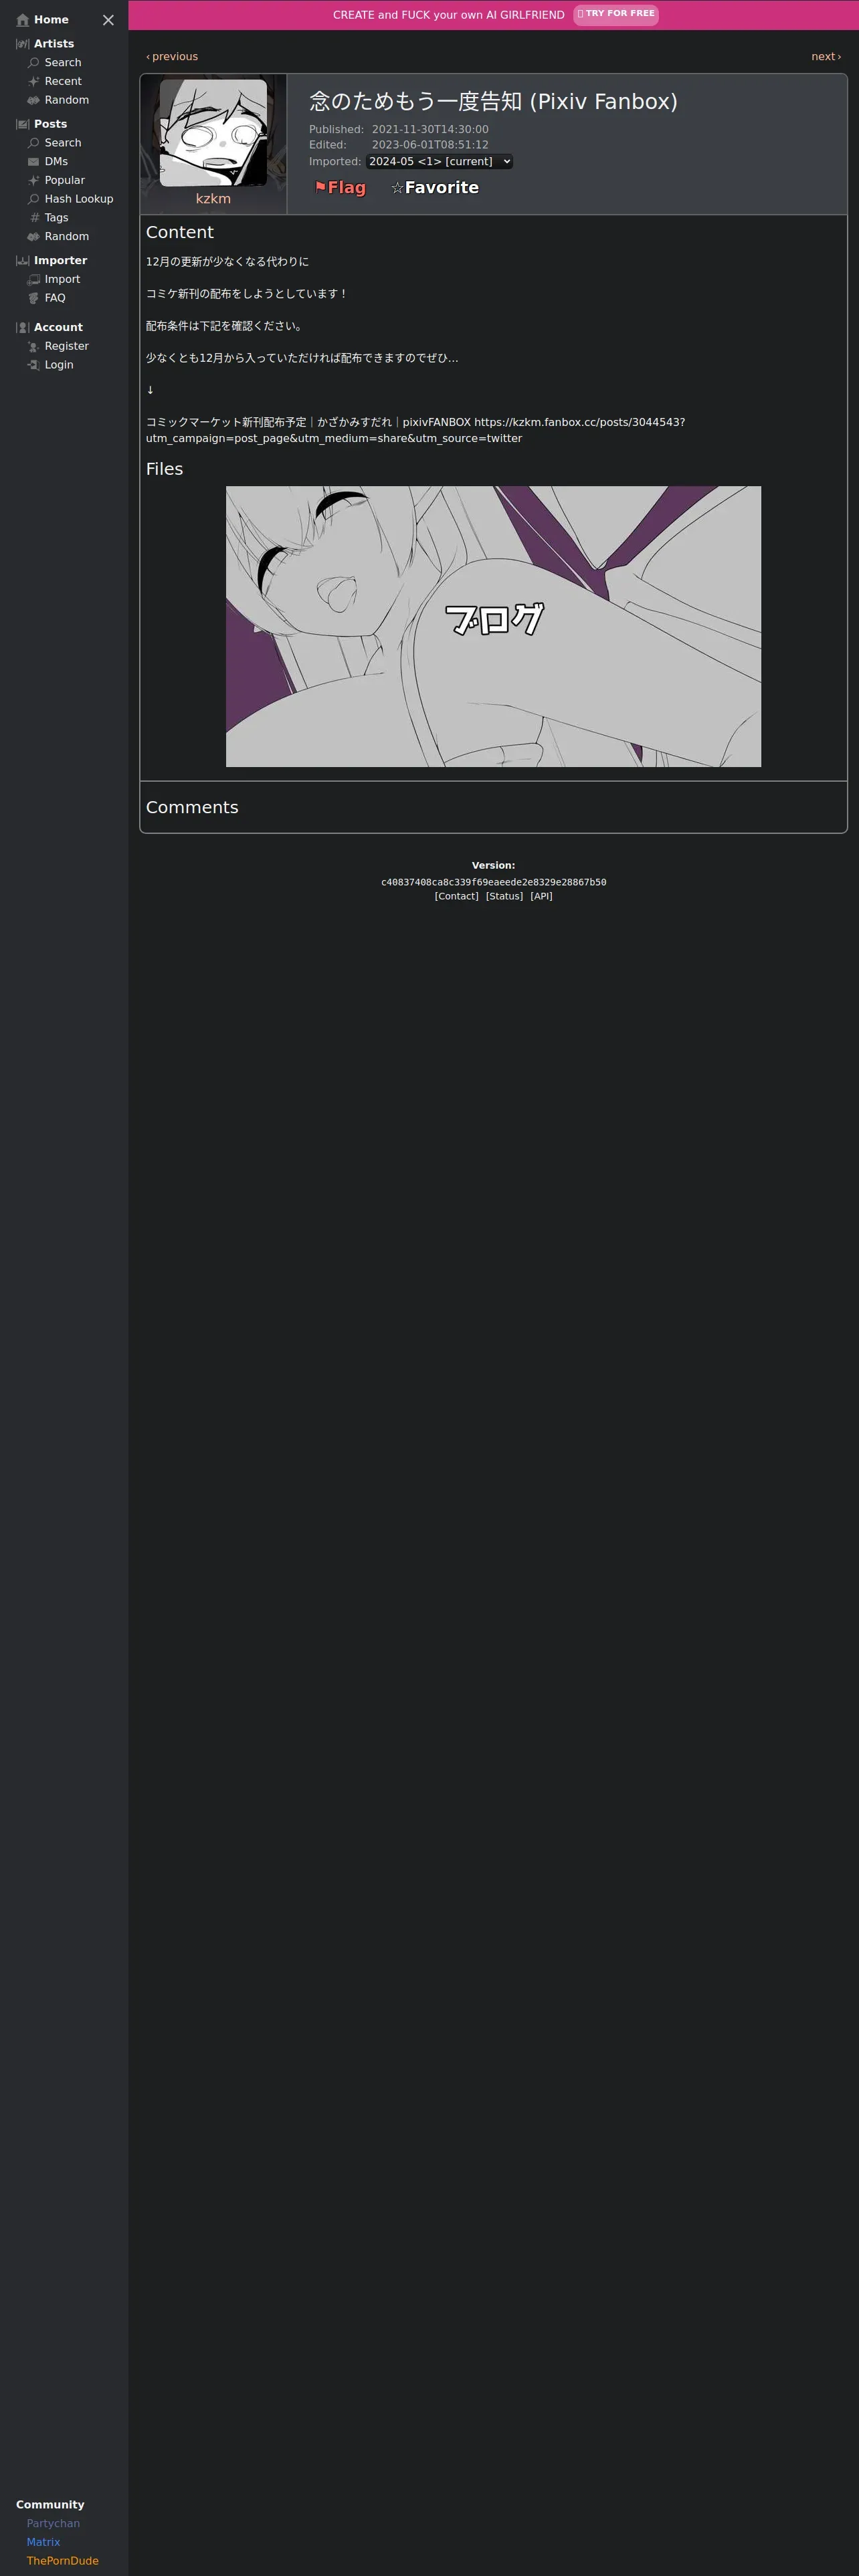This screenshot has height=2576, width=859.
Task: Open ThePornDude community link
Action: [62, 2561]
